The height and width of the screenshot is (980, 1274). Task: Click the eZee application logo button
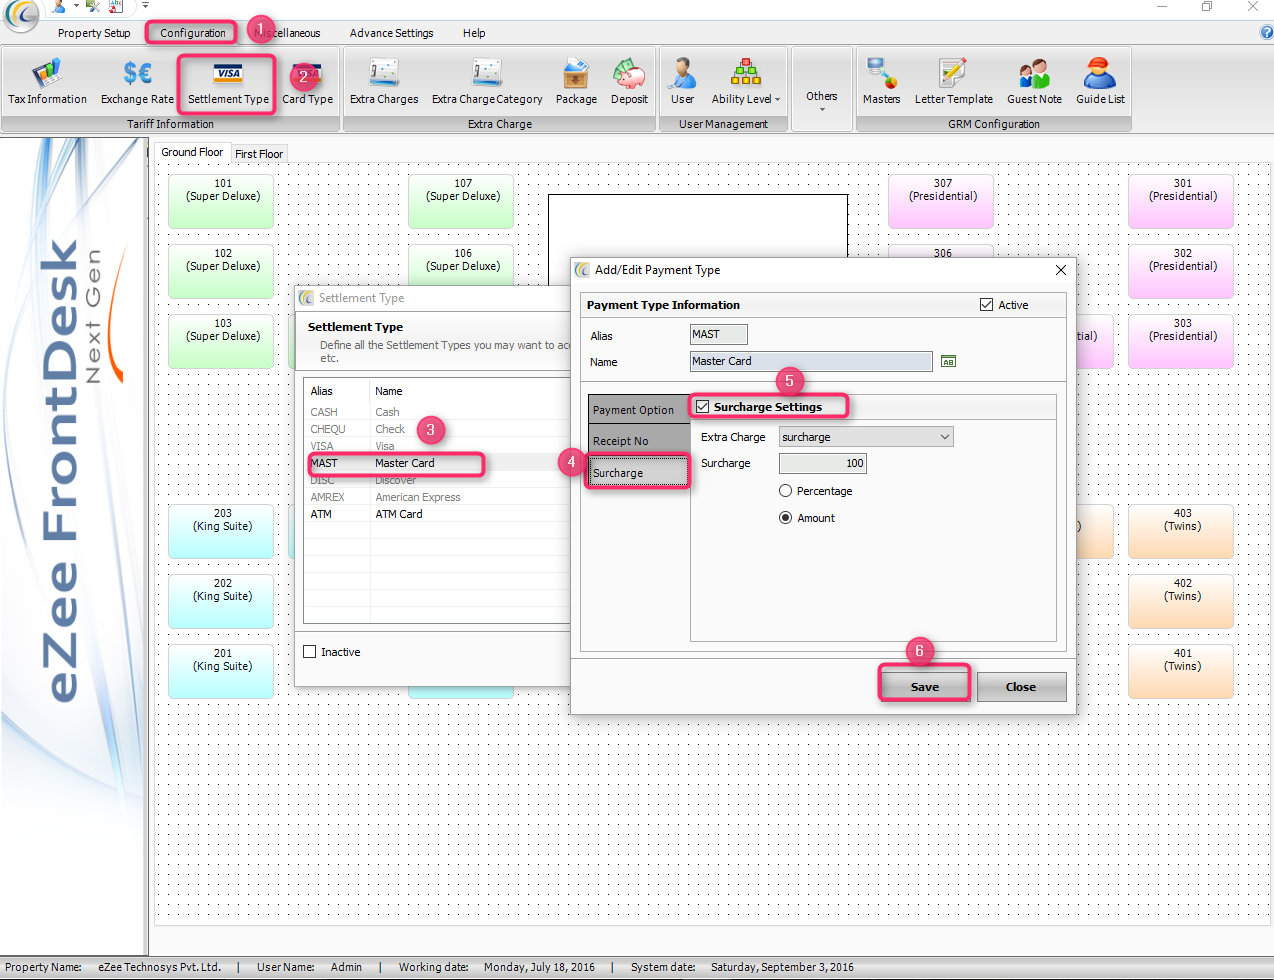21,14
